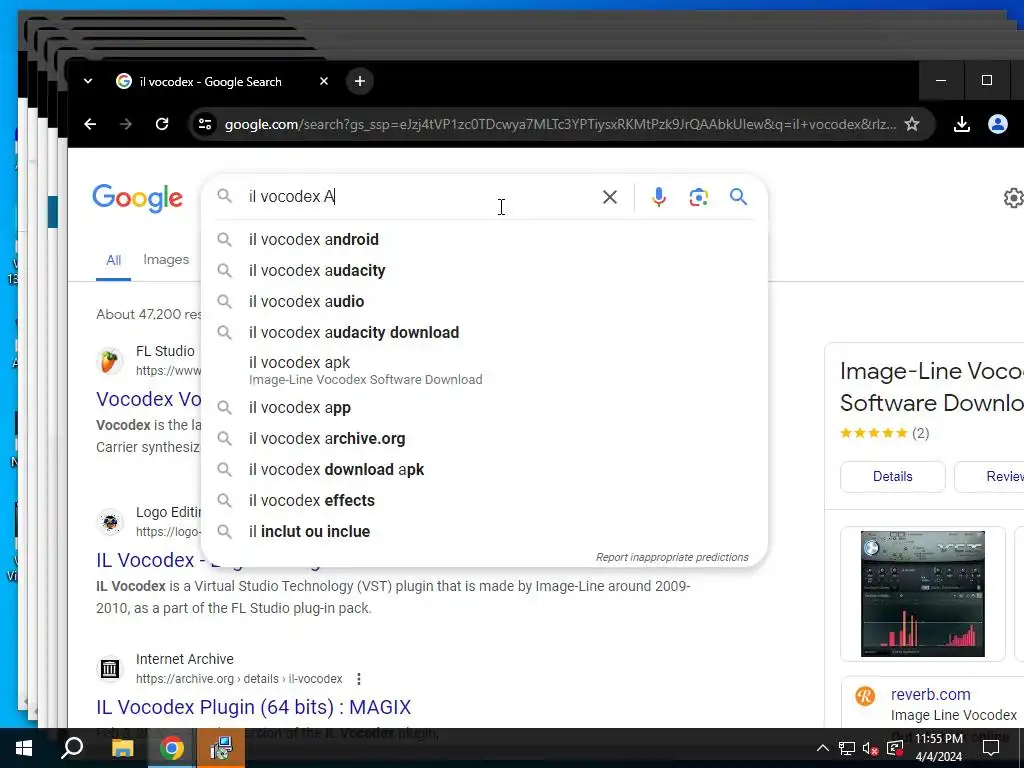The image size is (1024, 768).
Task: Click 'Report inappropriate predictions' link
Action: pyautogui.click(x=672, y=557)
